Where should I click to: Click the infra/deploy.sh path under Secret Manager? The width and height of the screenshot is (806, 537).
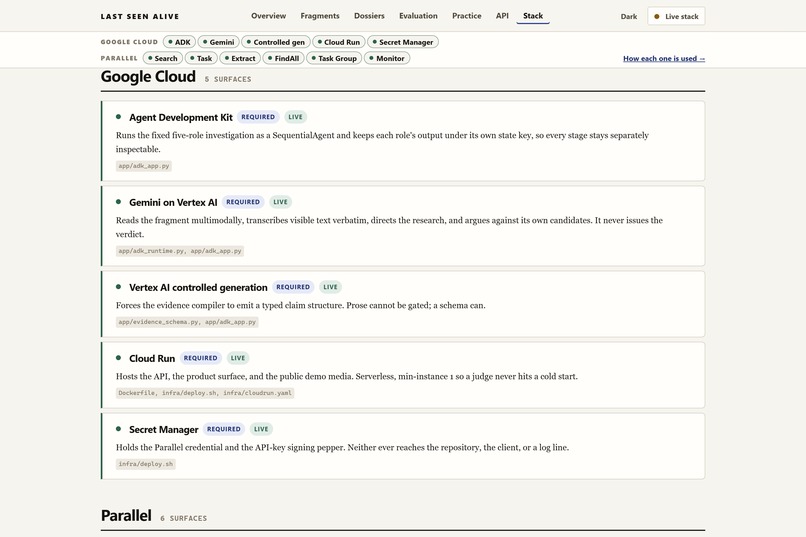click(x=146, y=464)
